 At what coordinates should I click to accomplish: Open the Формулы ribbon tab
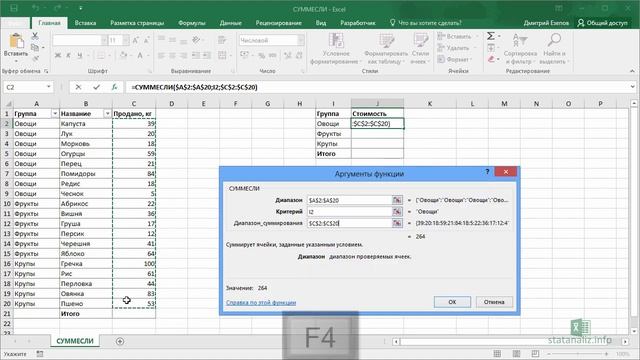click(192, 23)
